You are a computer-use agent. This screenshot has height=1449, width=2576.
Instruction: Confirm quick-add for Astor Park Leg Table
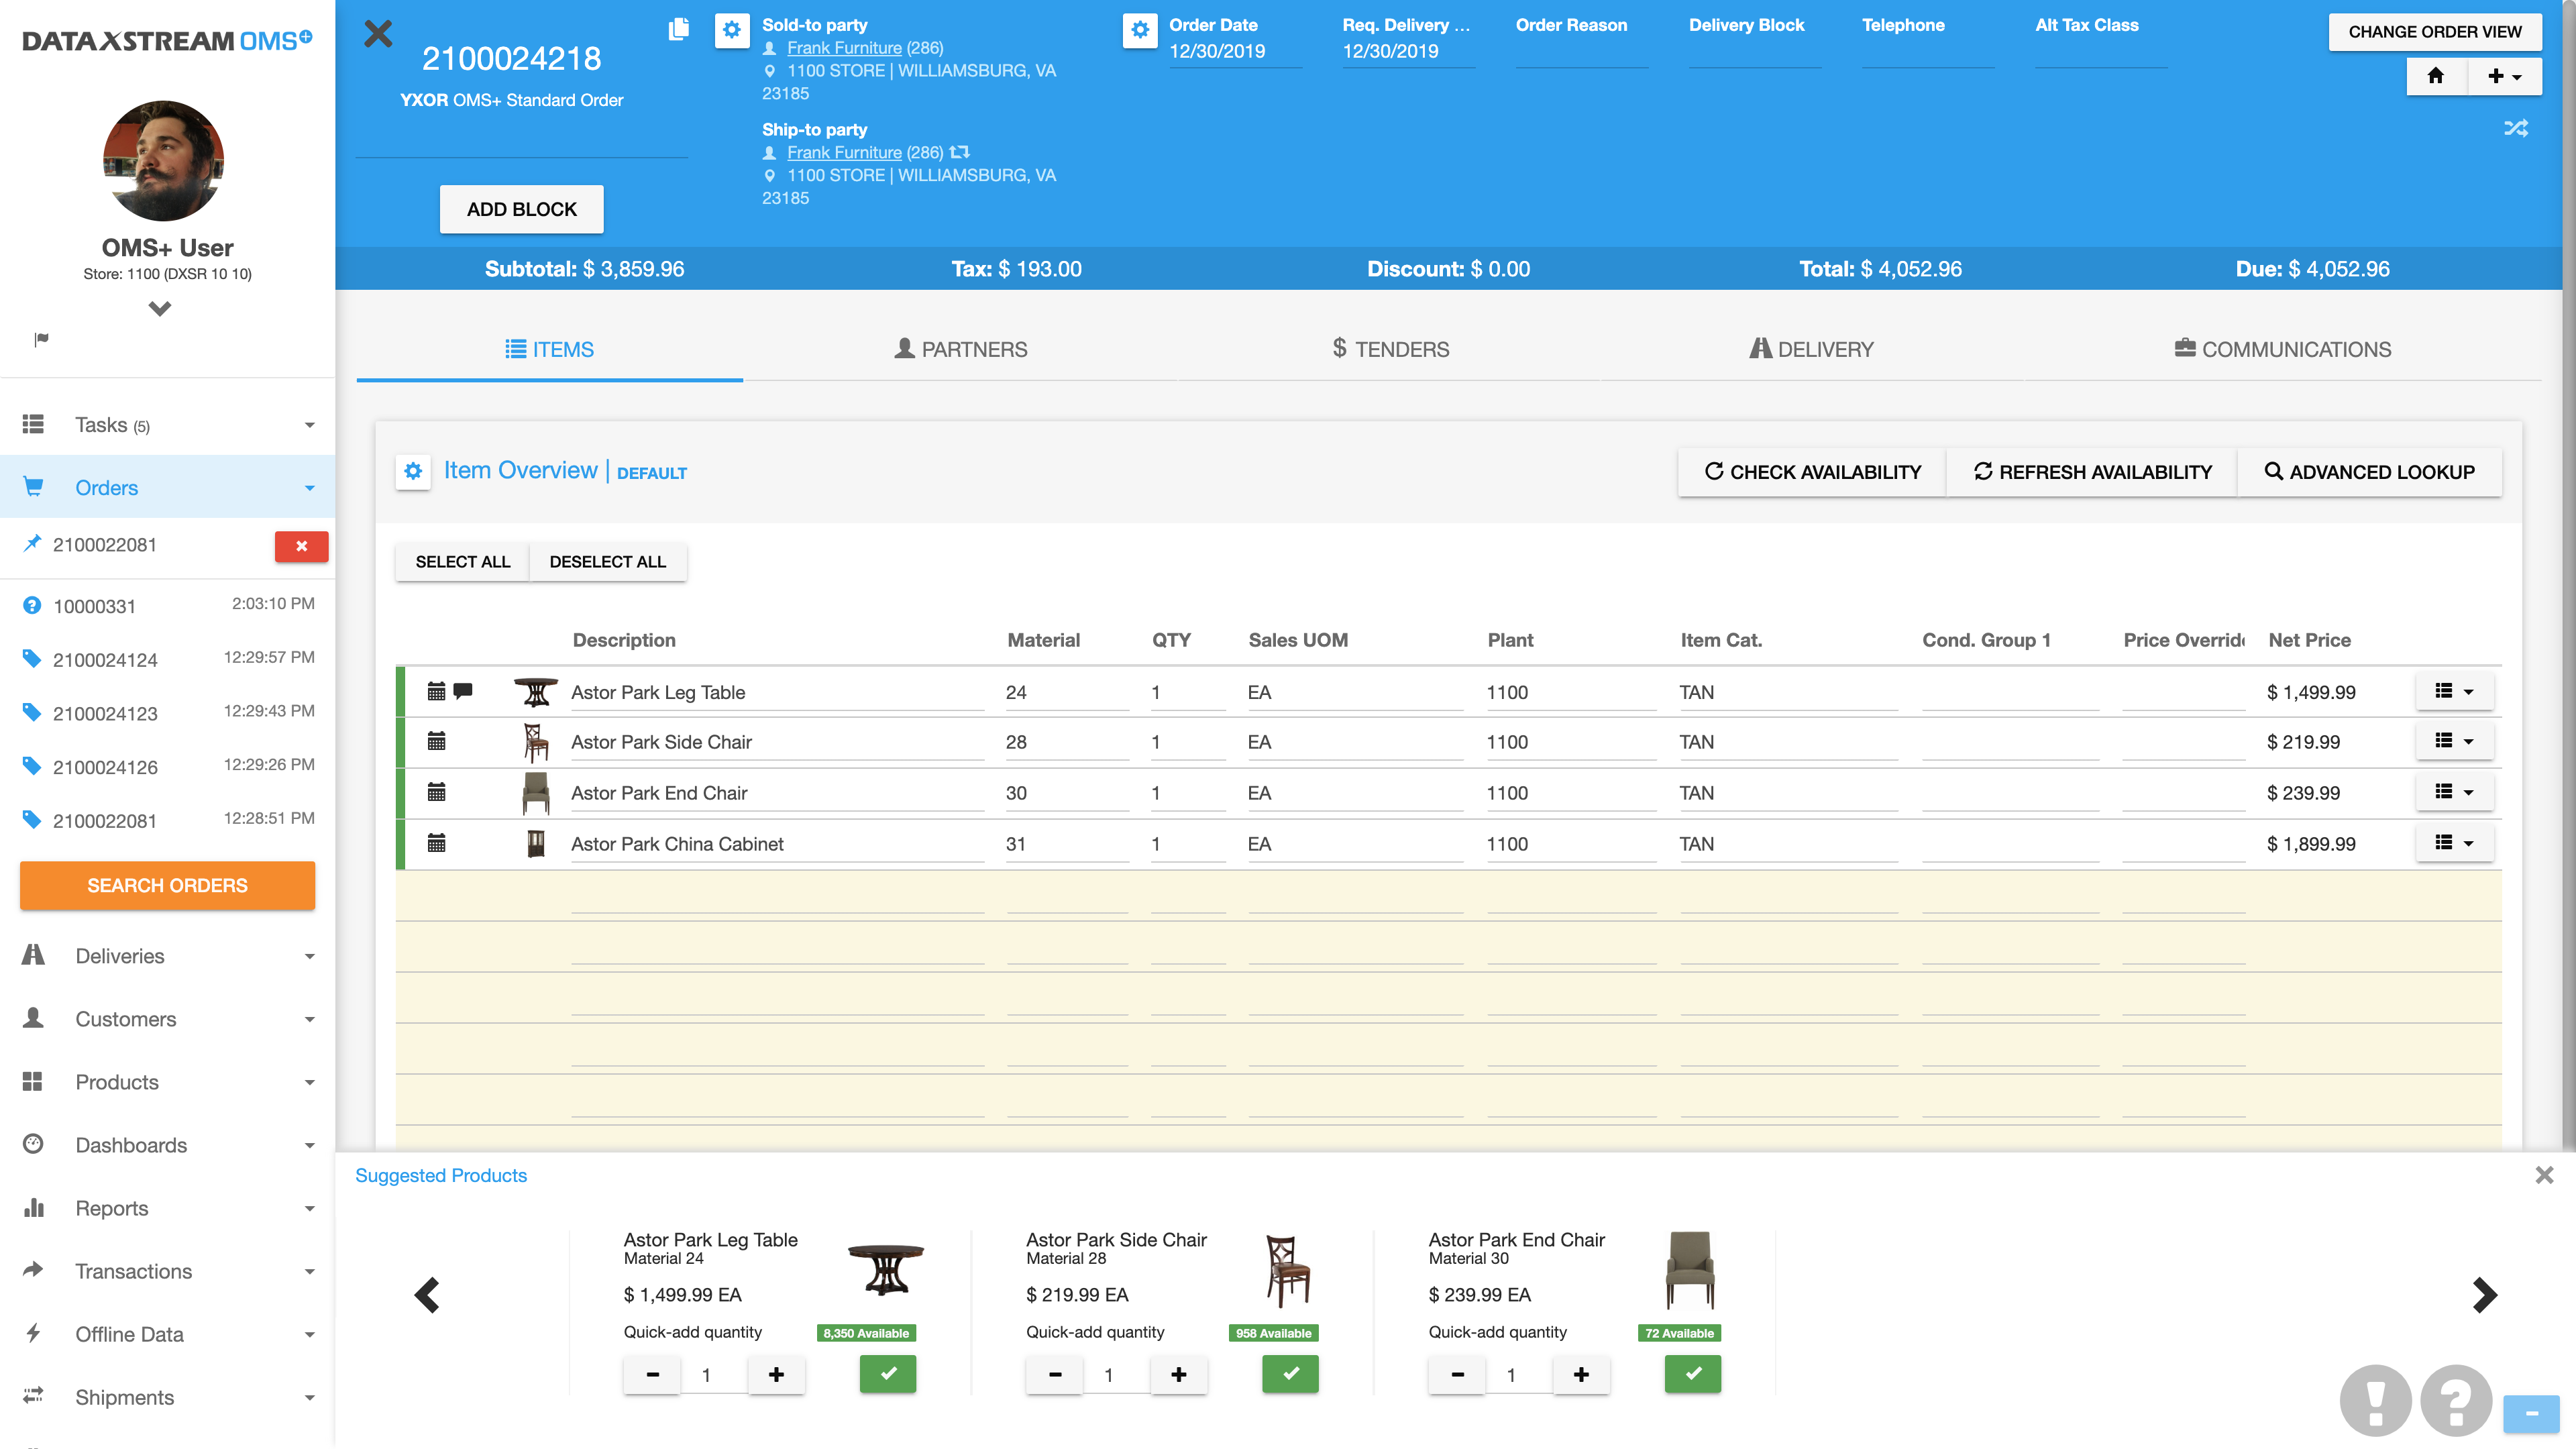tap(887, 1373)
